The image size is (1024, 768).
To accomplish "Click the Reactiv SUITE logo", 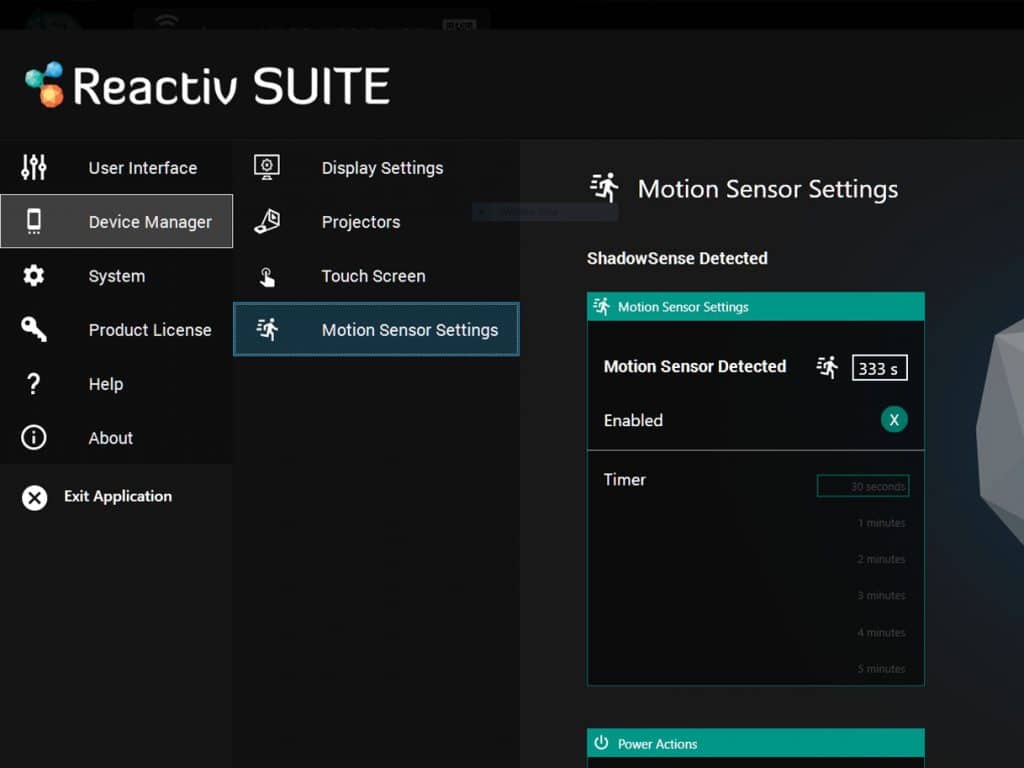I will 208,86.
